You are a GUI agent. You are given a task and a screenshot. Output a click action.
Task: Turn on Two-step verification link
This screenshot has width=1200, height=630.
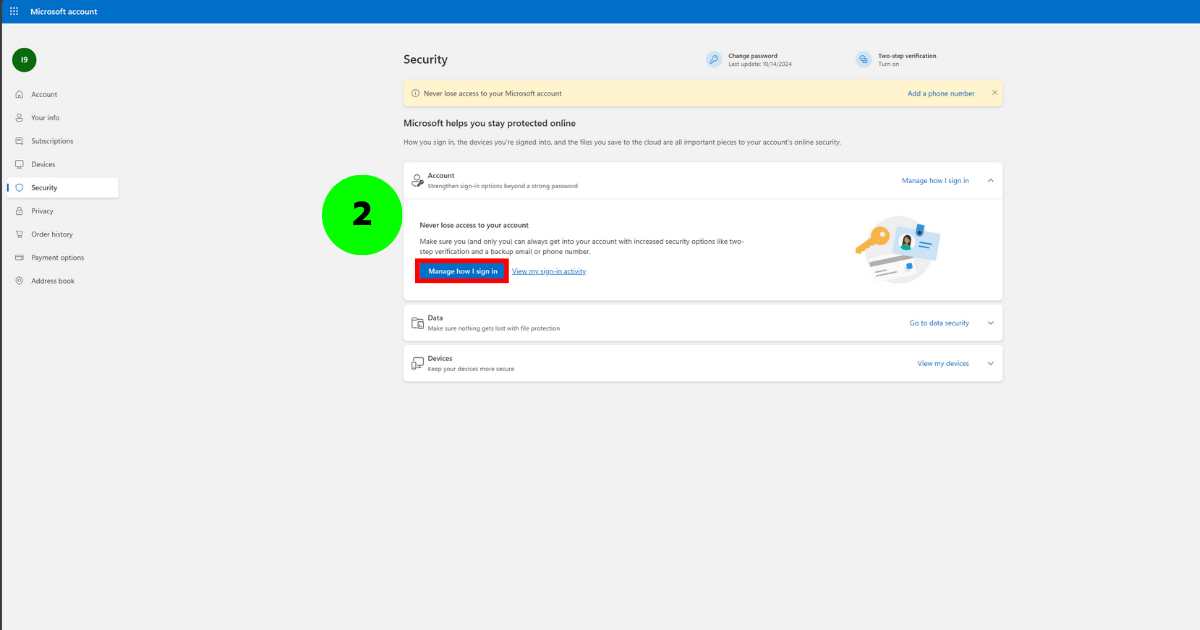889,64
